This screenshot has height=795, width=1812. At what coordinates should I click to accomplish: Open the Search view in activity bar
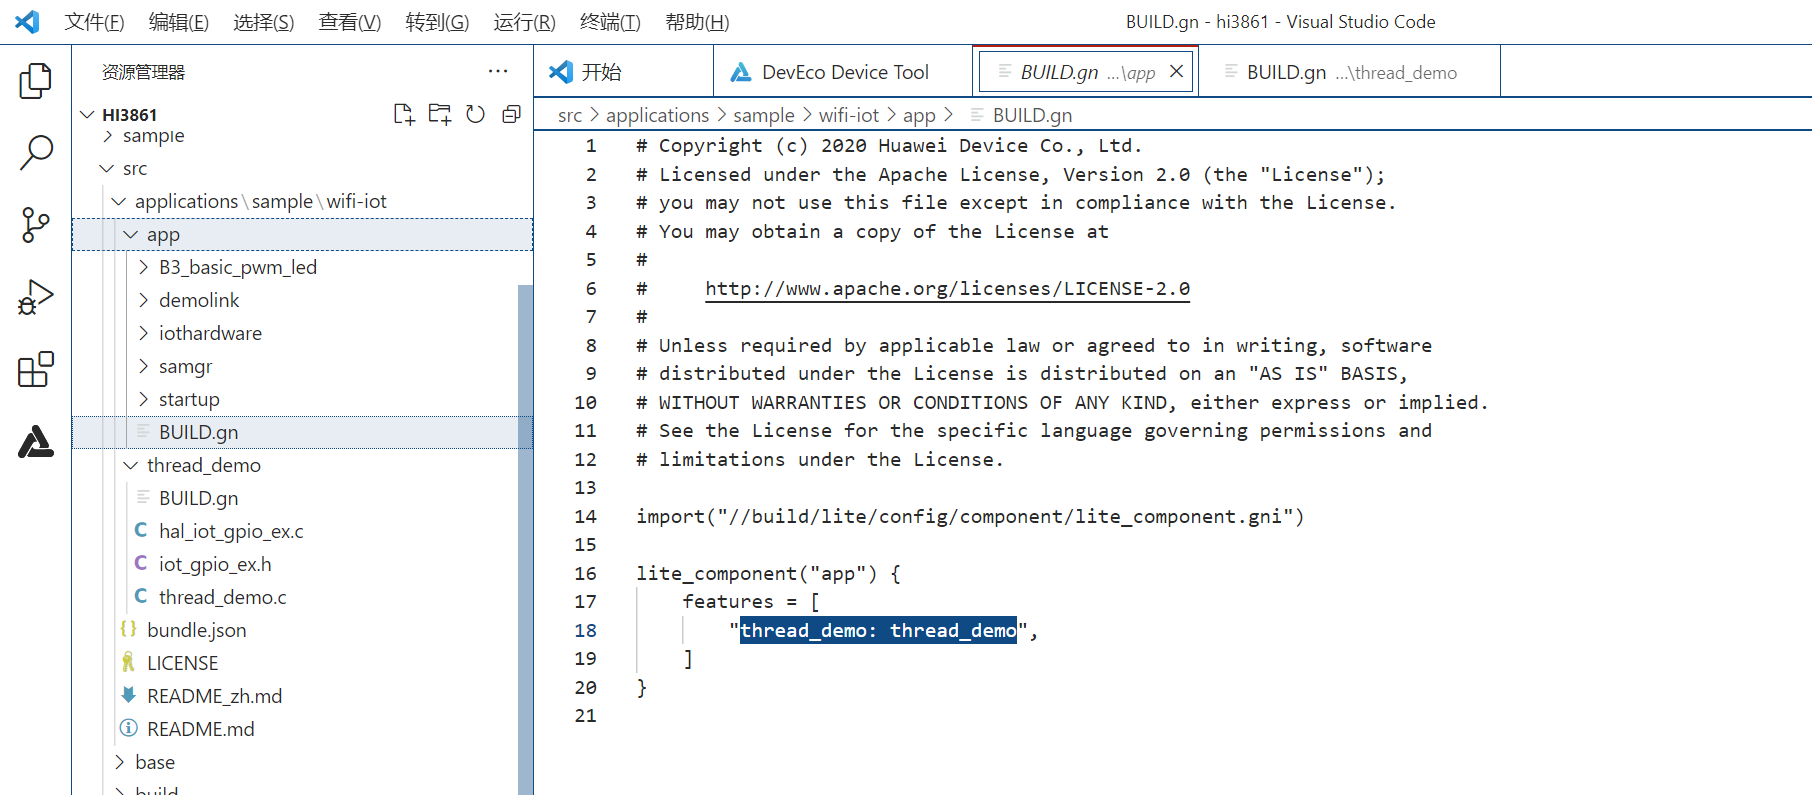pyautogui.click(x=36, y=153)
